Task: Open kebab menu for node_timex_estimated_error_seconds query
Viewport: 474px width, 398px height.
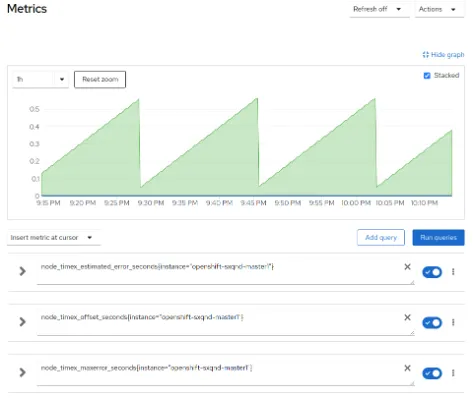Action: [x=453, y=272]
